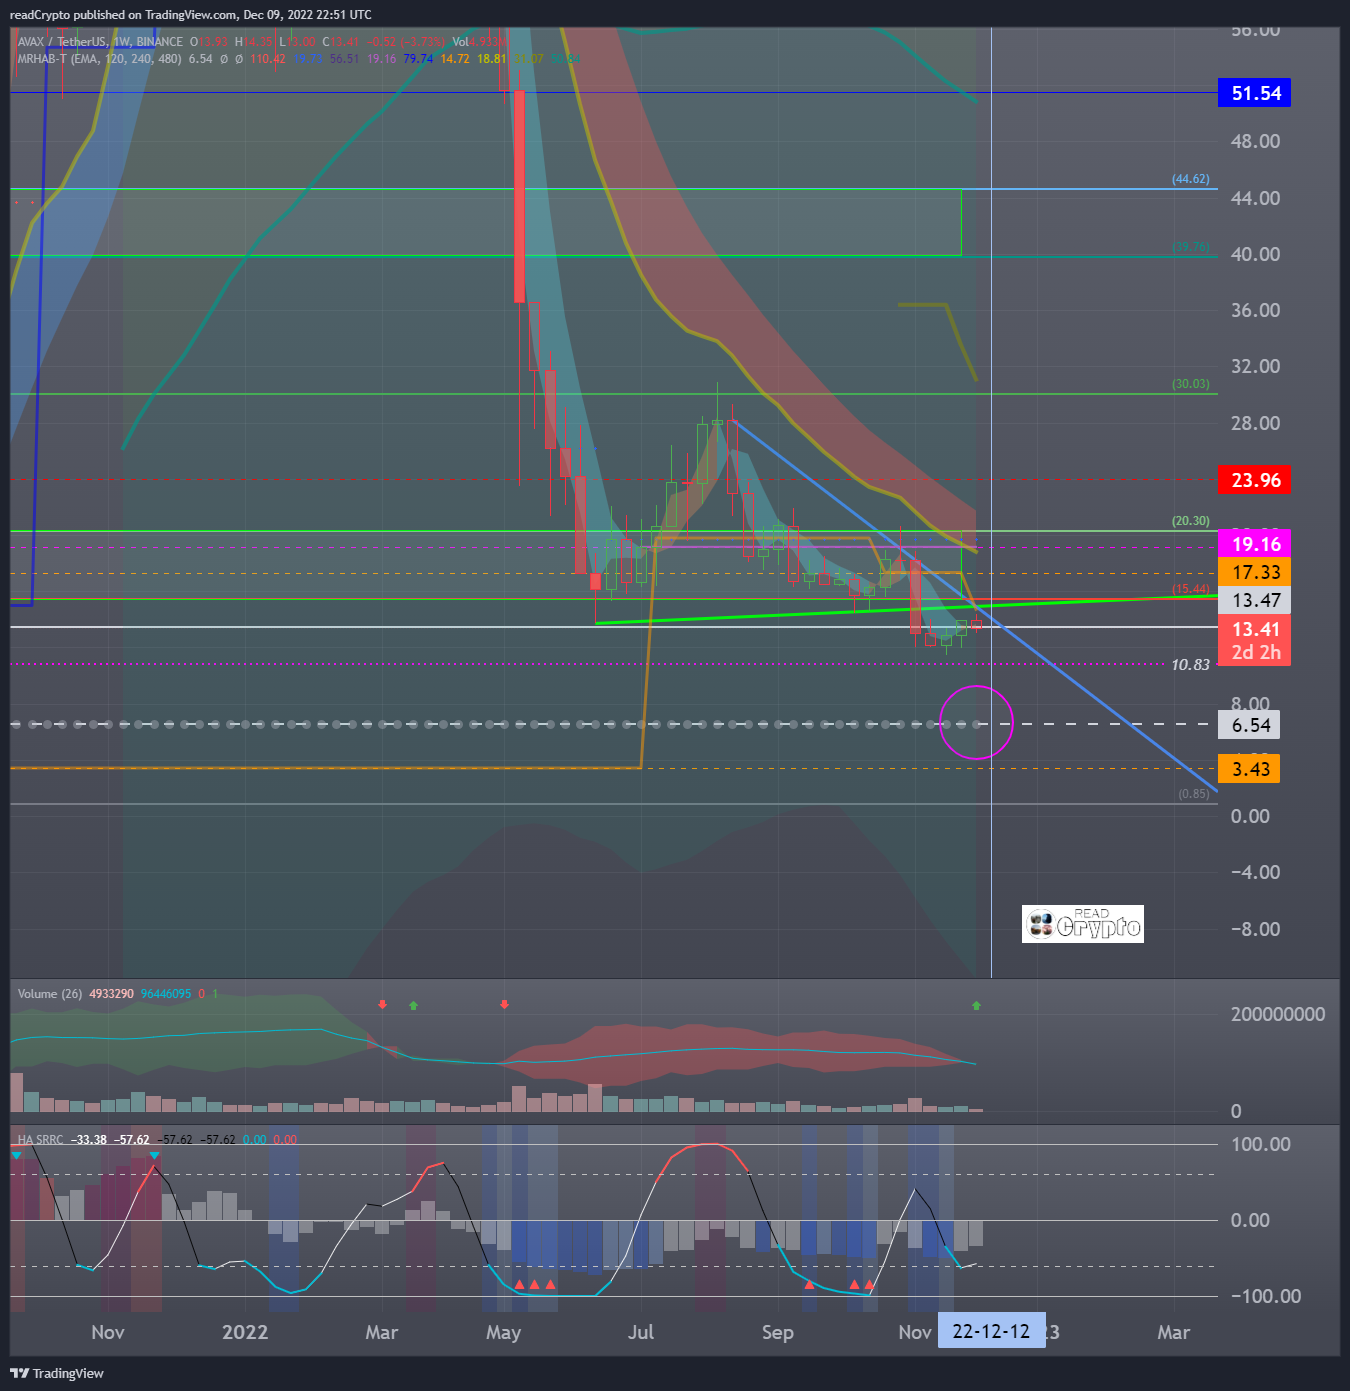This screenshot has width=1350, height=1391.
Task: Click the 6.54 price label
Action: click(x=1250, y=725)
